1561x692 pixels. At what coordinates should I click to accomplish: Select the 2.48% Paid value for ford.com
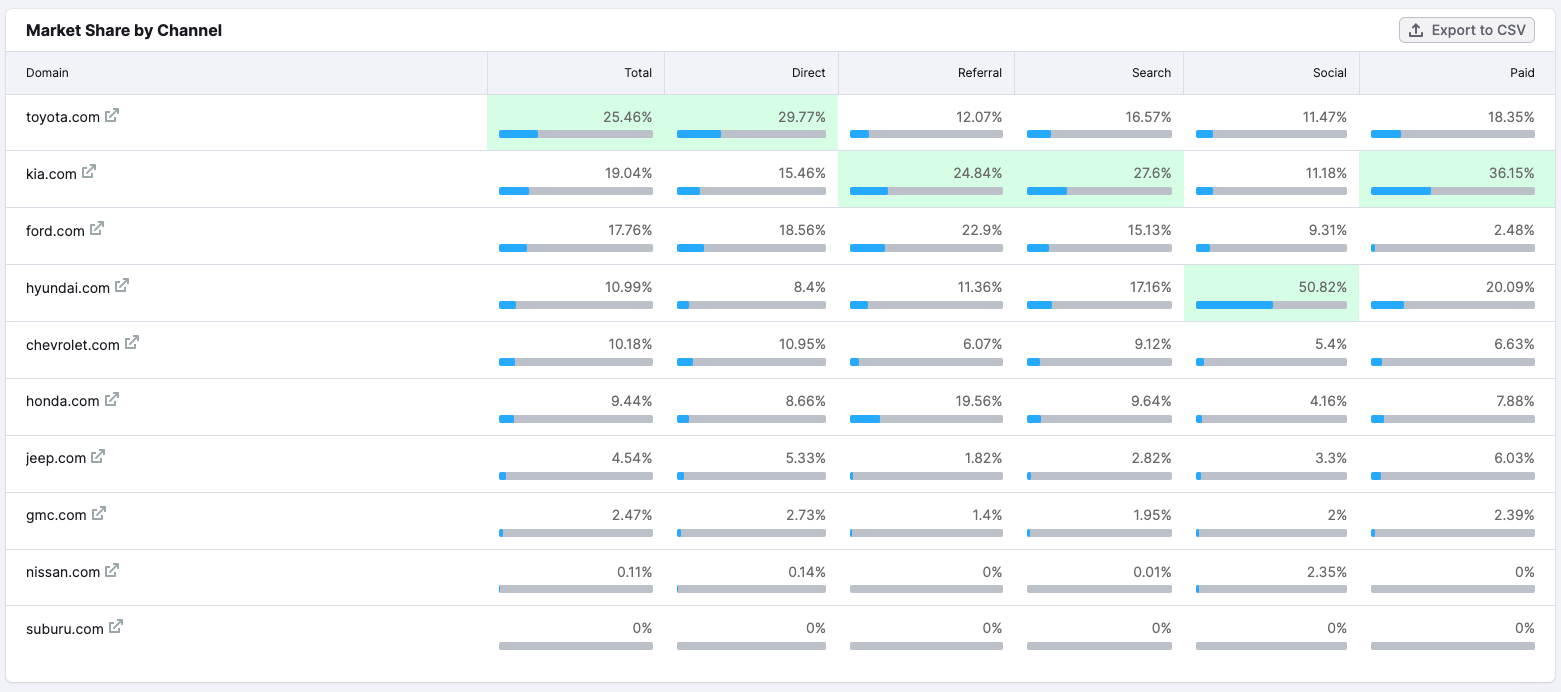[x=1515, y=231]
